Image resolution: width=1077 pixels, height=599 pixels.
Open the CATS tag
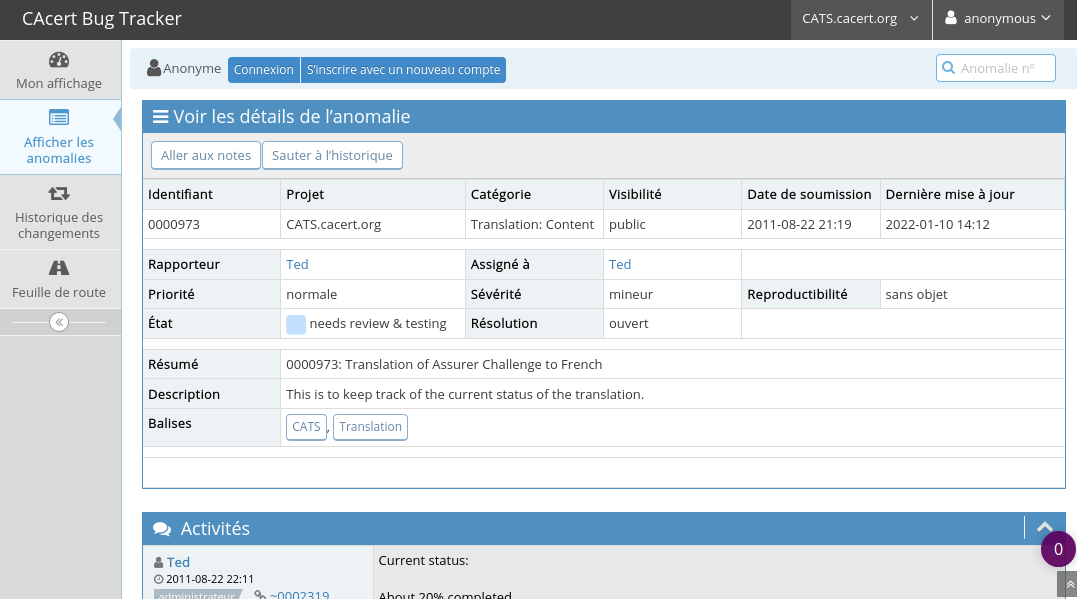306,427
